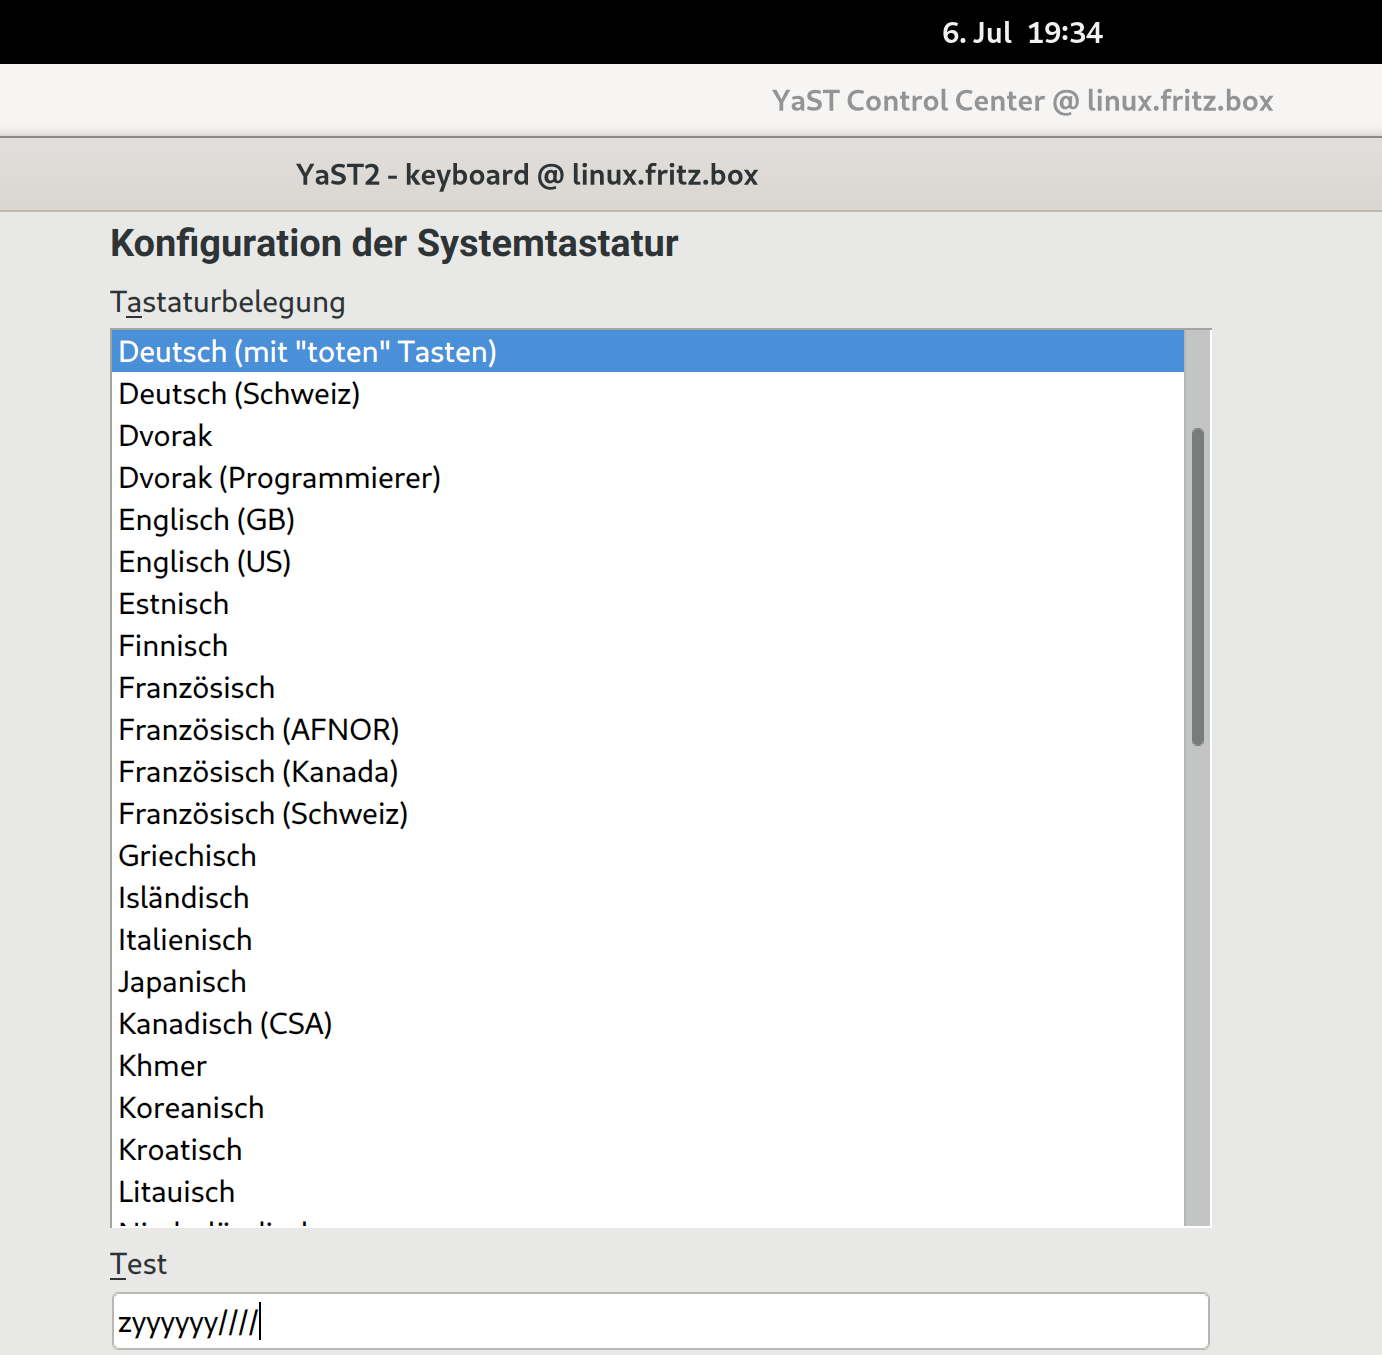Image resolution: width=1382 pixels, height=1355 pixels.
Task: Pick the "Kroatisch" entry
Action: pos(648,1150)
